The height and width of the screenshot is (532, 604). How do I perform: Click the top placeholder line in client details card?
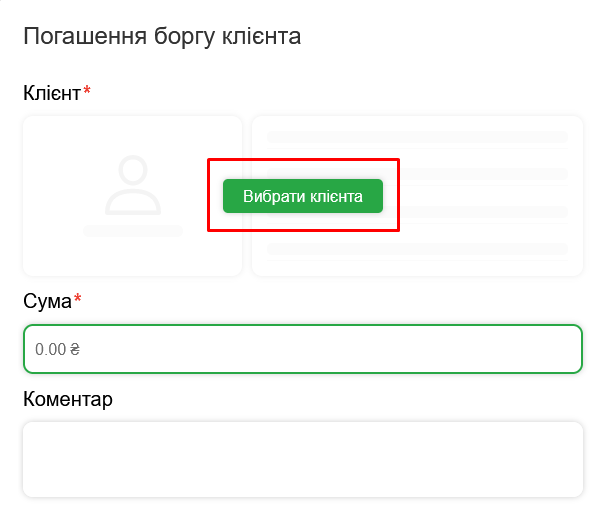(x=417, y=136)
